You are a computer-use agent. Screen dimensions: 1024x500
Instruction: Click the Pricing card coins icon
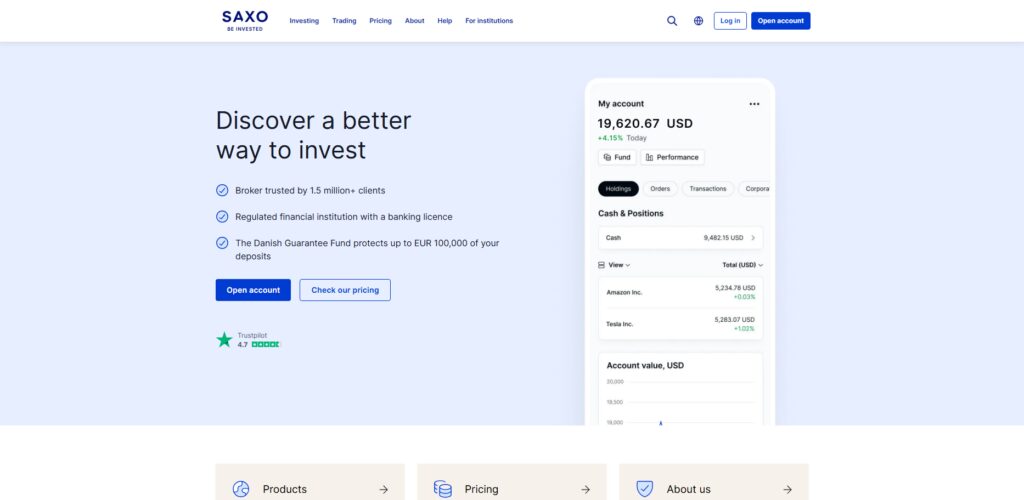point(443,489)
